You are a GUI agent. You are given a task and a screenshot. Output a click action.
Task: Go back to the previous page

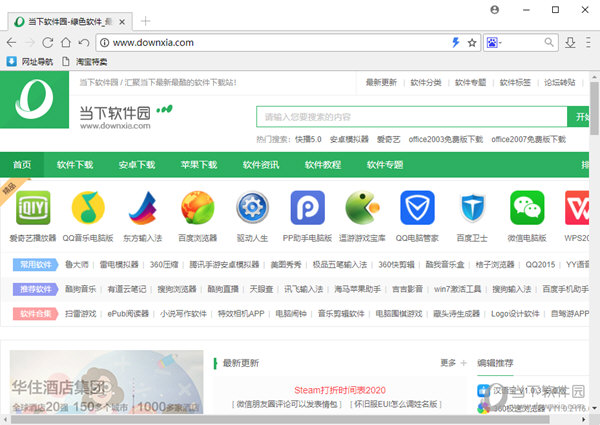pos(11,42)
